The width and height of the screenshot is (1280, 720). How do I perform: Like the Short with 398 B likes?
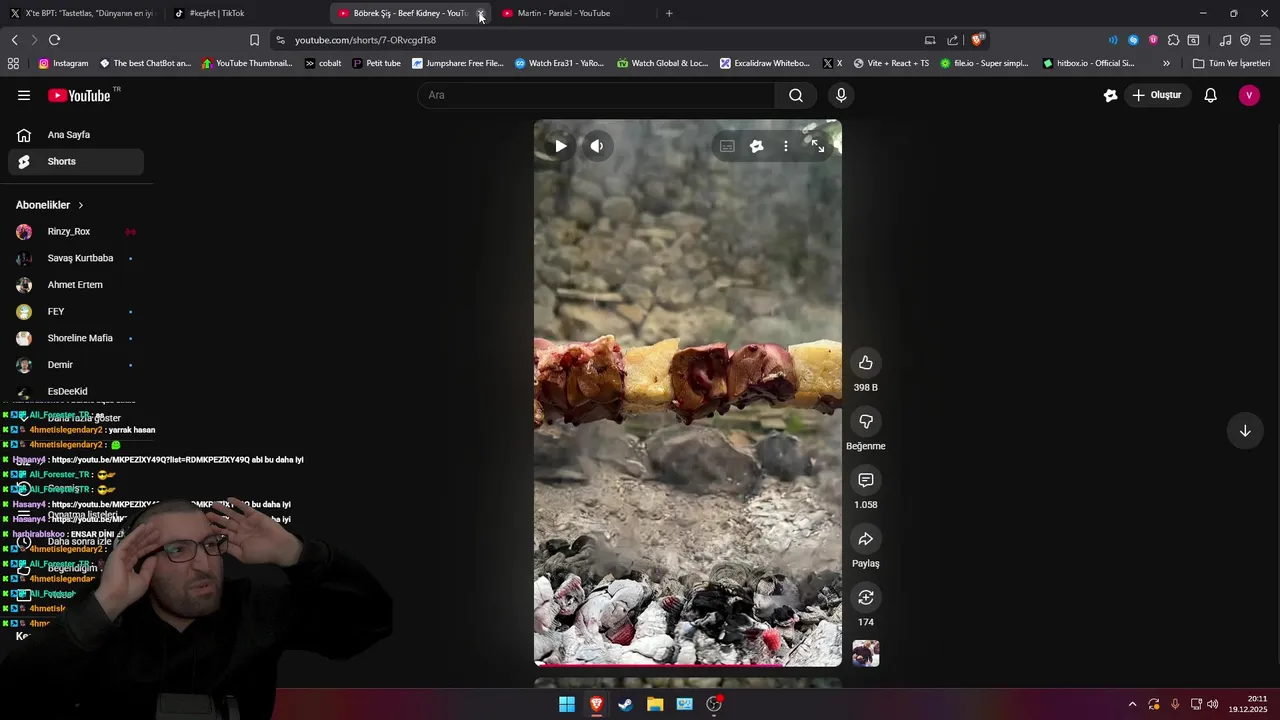coord(866,363)
